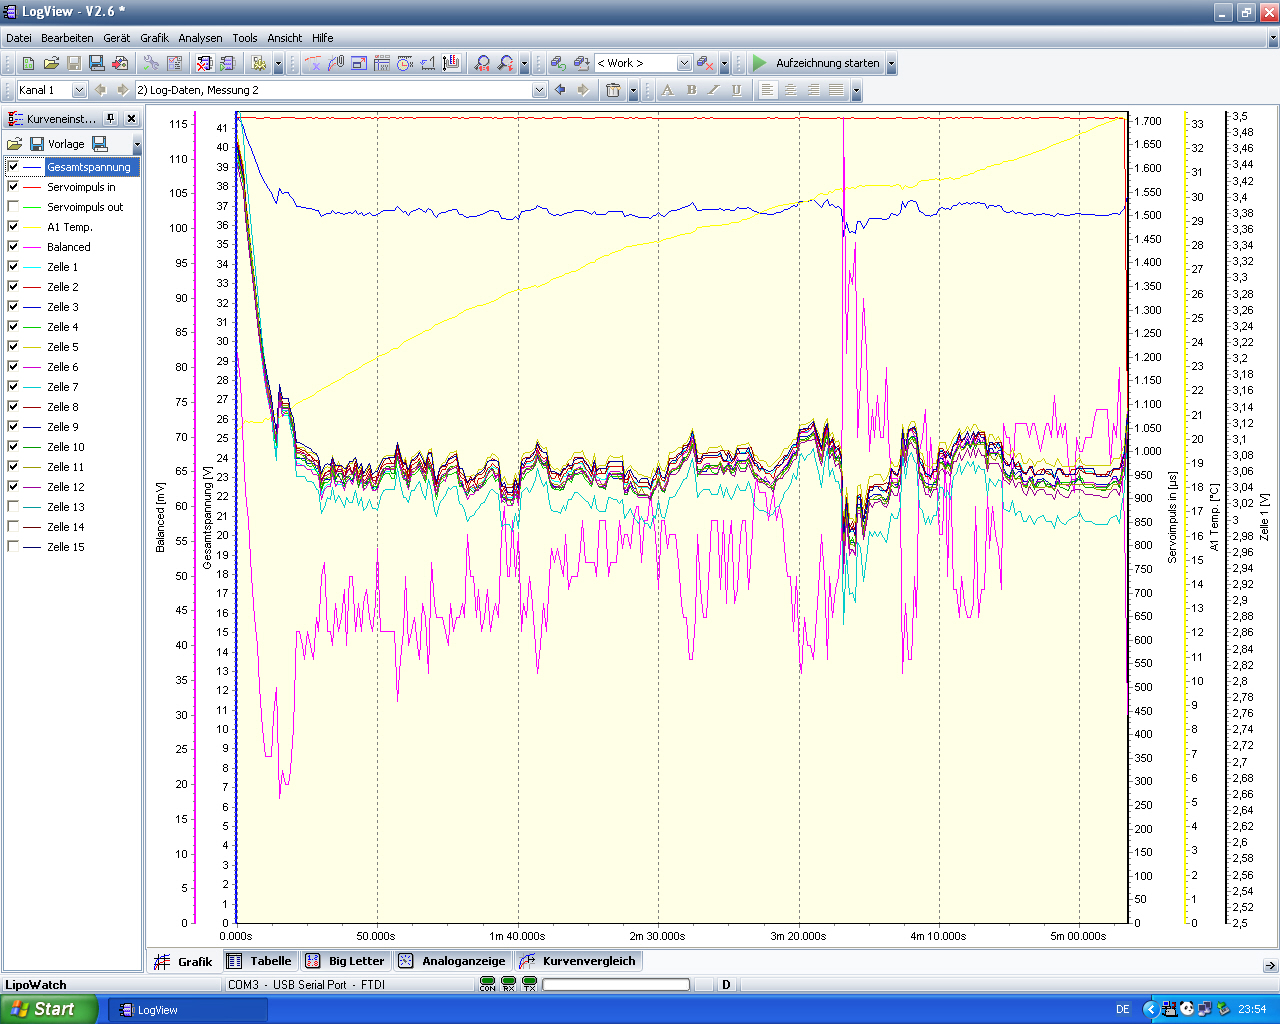1280x1024 pixels.
Task: Click the disk icon left of Vorlage
Action: coord(37,144)
